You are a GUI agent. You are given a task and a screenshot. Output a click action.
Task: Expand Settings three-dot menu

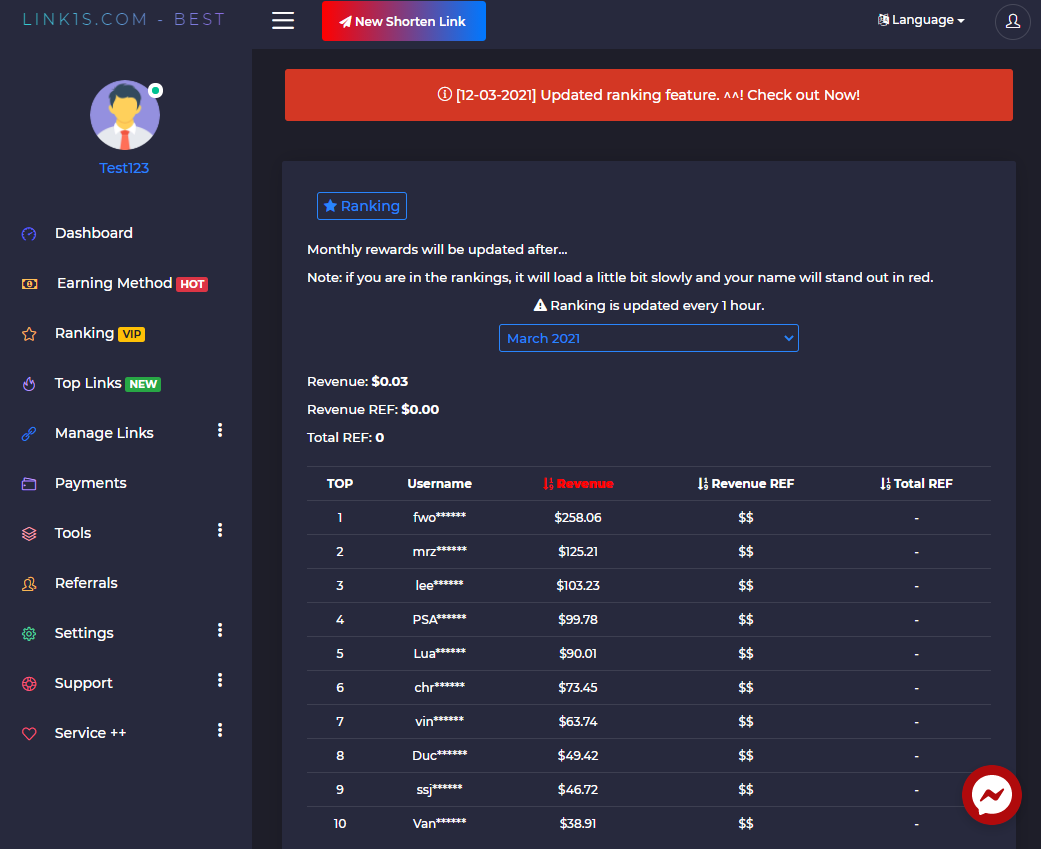[x=220, y=630]
